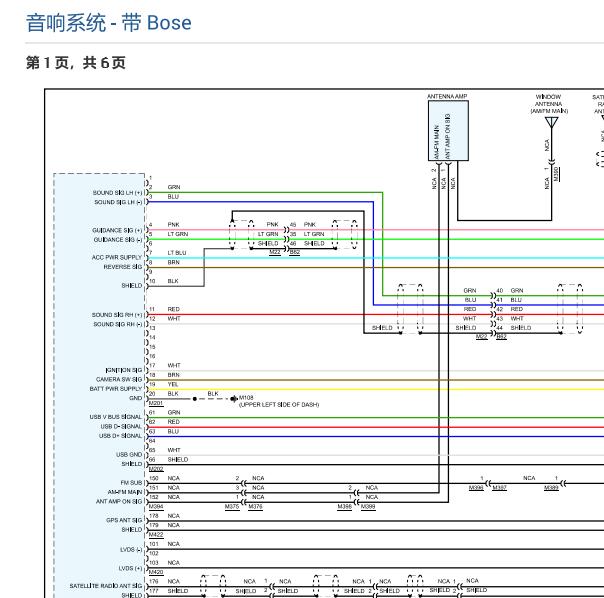Select the 'USB D- SIGNAL' terminal label

tap(121, 427)
